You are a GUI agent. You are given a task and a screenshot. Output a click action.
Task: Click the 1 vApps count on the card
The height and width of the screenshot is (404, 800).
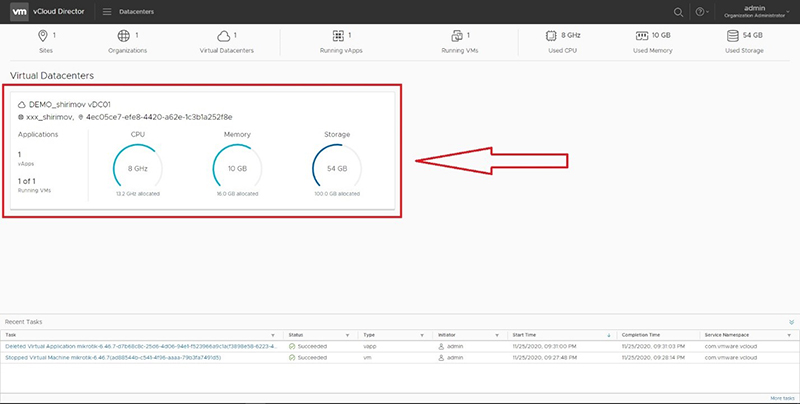coord(19,155)
